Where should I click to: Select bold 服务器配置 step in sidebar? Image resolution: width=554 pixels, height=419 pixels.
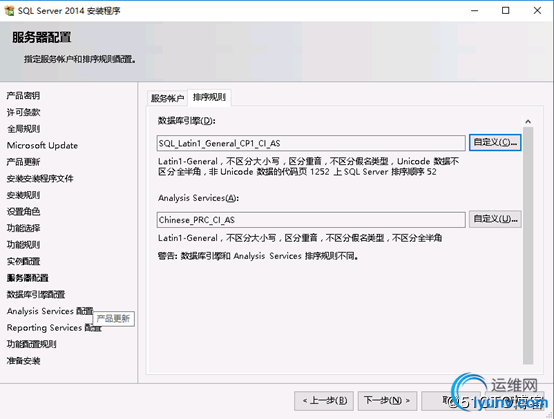28,278
